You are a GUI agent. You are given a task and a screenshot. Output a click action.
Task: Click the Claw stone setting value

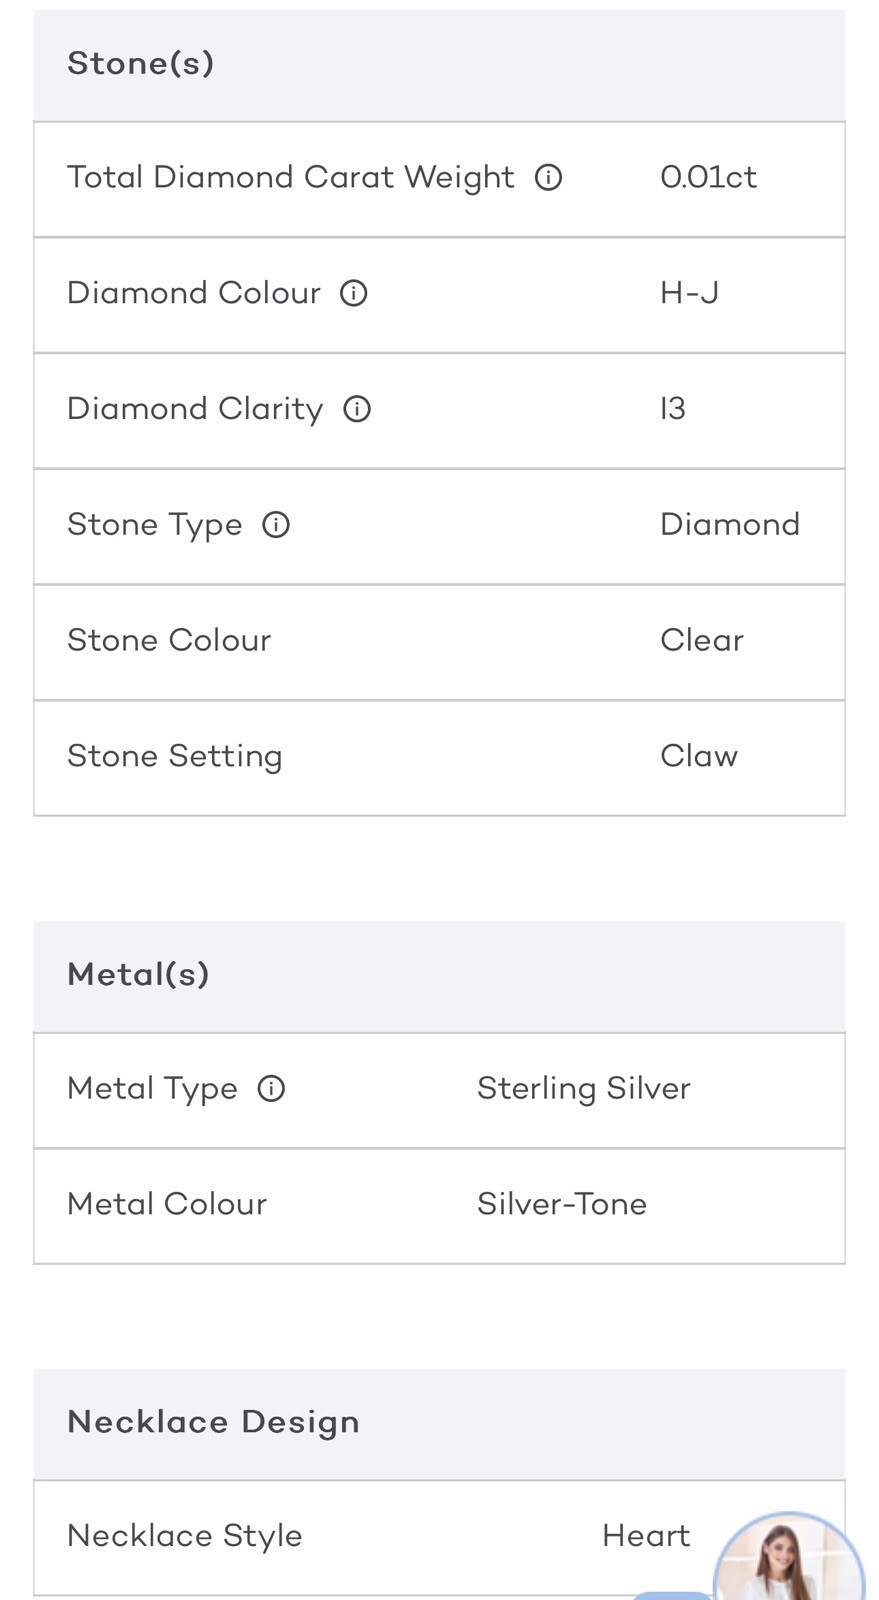(x=699, y=756)
